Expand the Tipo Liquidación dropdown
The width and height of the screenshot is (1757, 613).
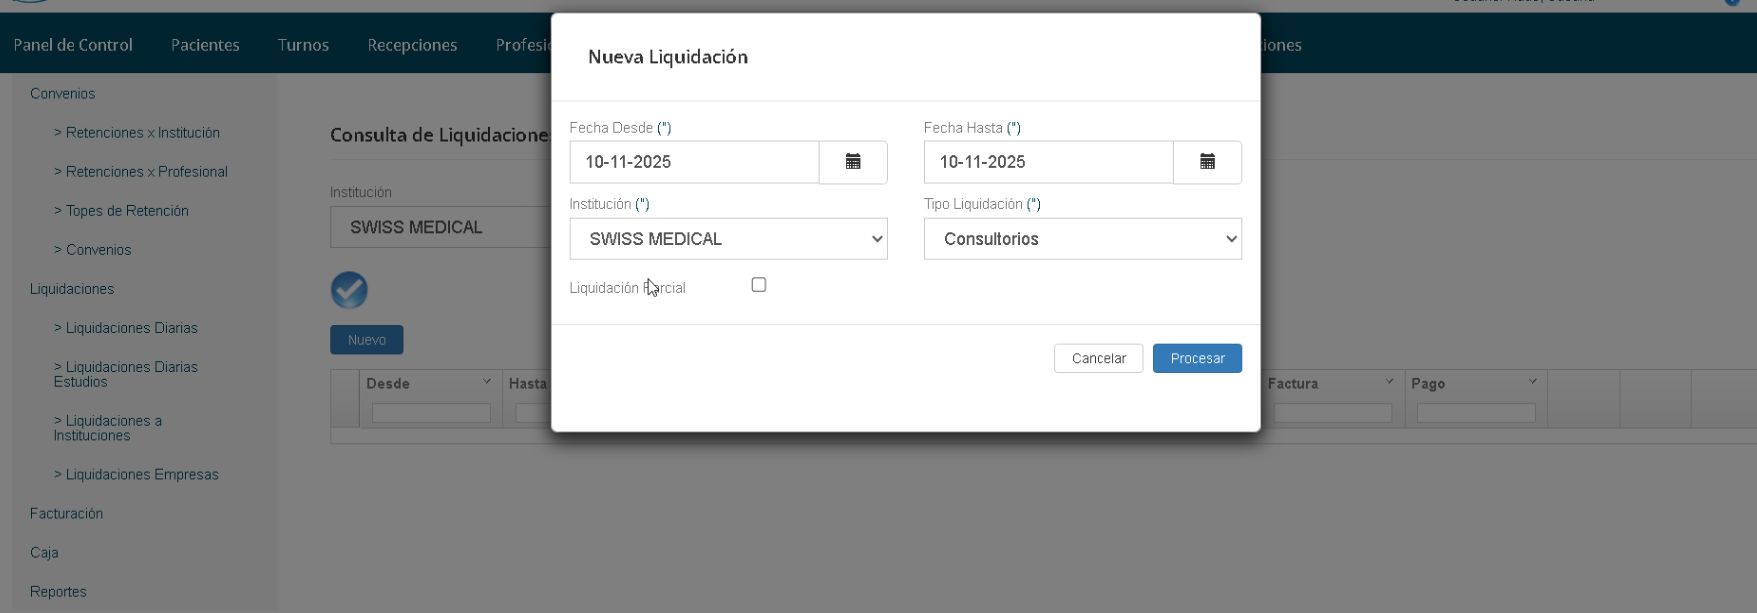click(x=1082, y=239)
